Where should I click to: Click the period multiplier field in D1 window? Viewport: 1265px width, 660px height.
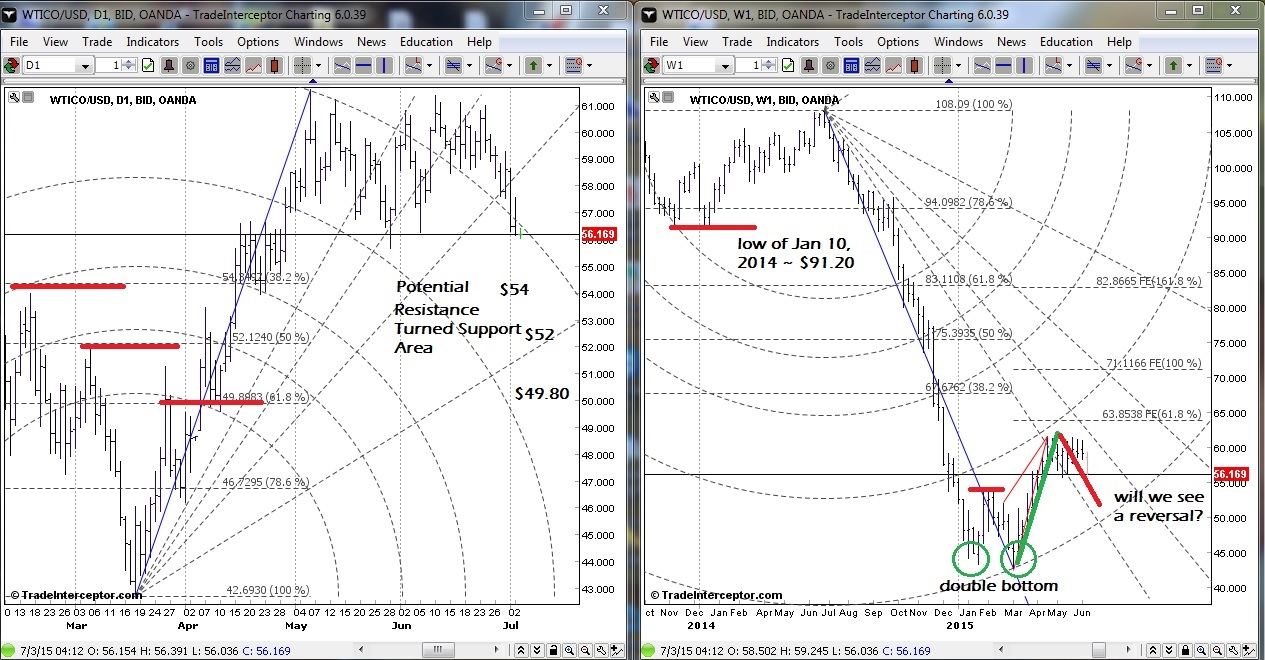coord(107,65)
